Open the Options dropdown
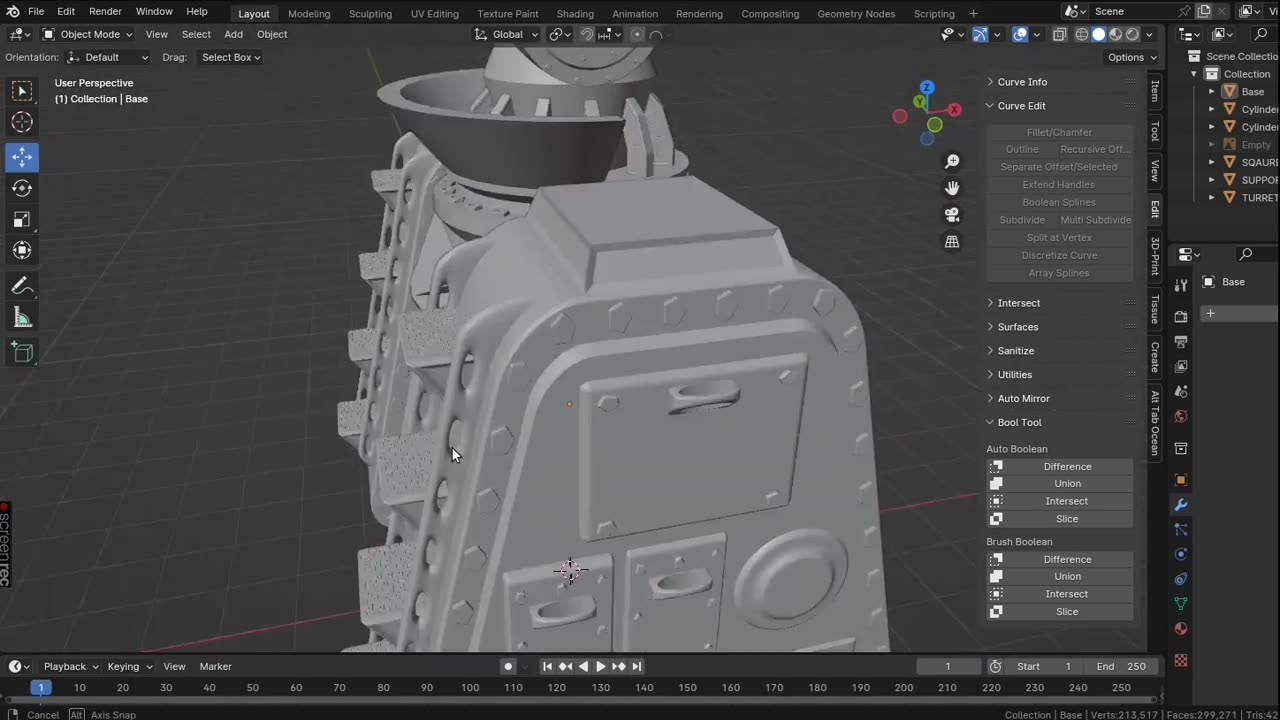 (x=1131, y=57)
